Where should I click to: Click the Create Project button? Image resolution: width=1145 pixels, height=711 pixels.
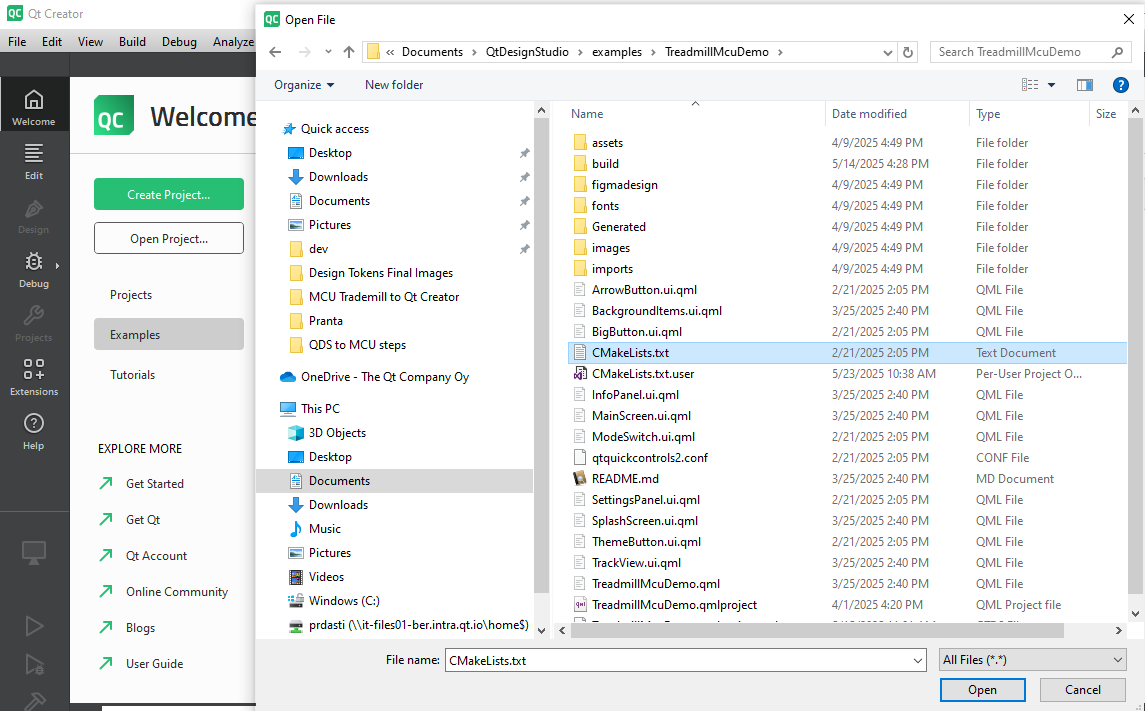(168, 194)
